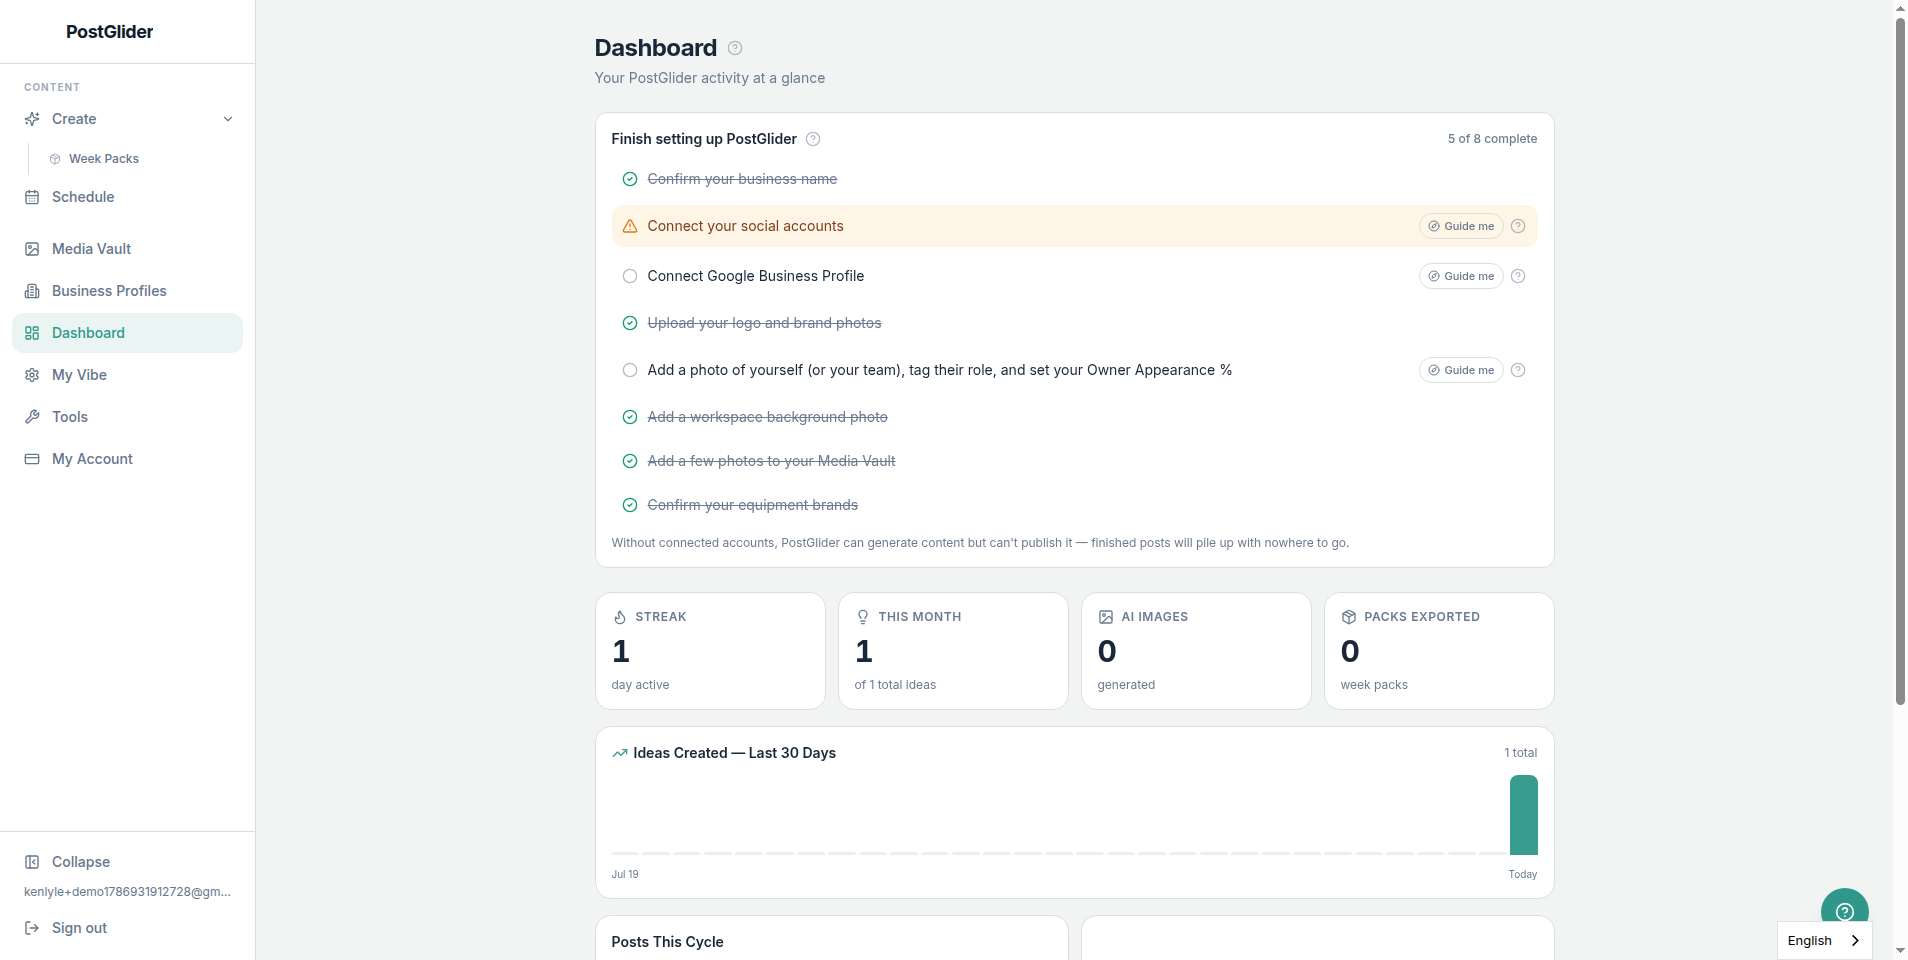Click 'Jul 19' chart axis label
This screenshot has height=960, width=1908.
tap(625, 874)
